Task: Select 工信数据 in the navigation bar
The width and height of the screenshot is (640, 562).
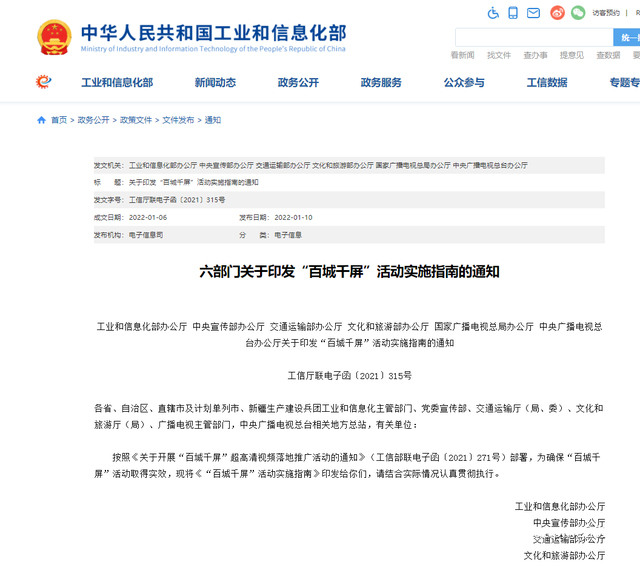Action: click(x=547, y=83)
